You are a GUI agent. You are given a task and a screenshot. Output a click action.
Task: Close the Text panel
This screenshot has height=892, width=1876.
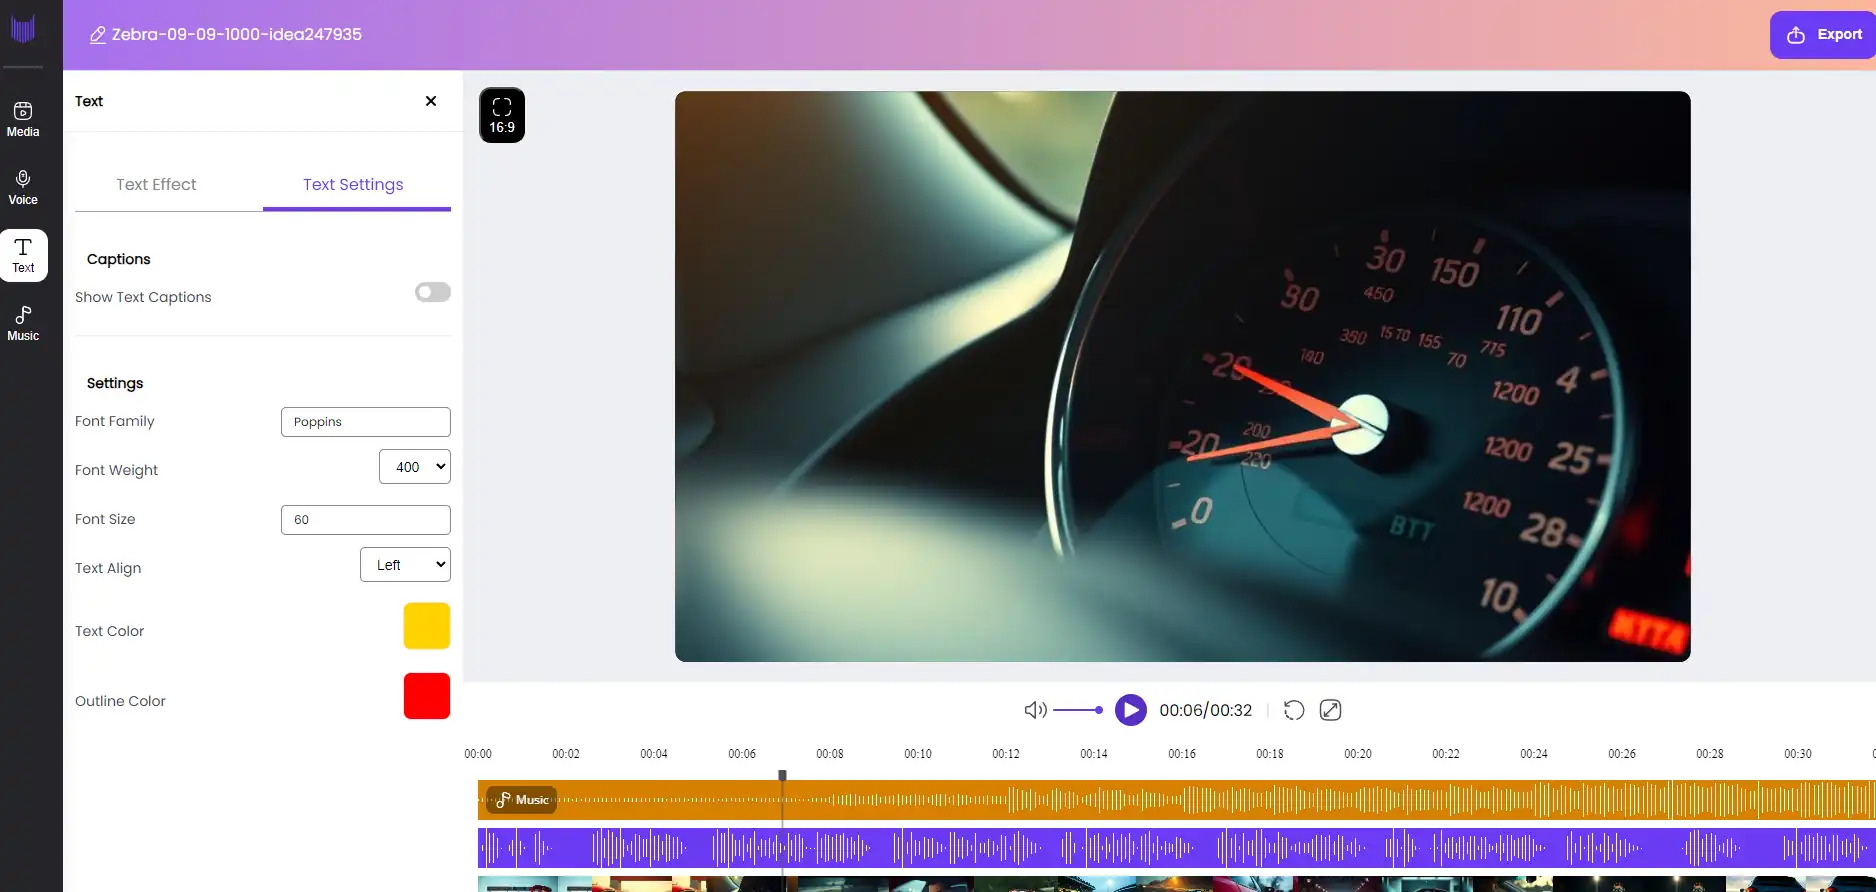point(431,101)
